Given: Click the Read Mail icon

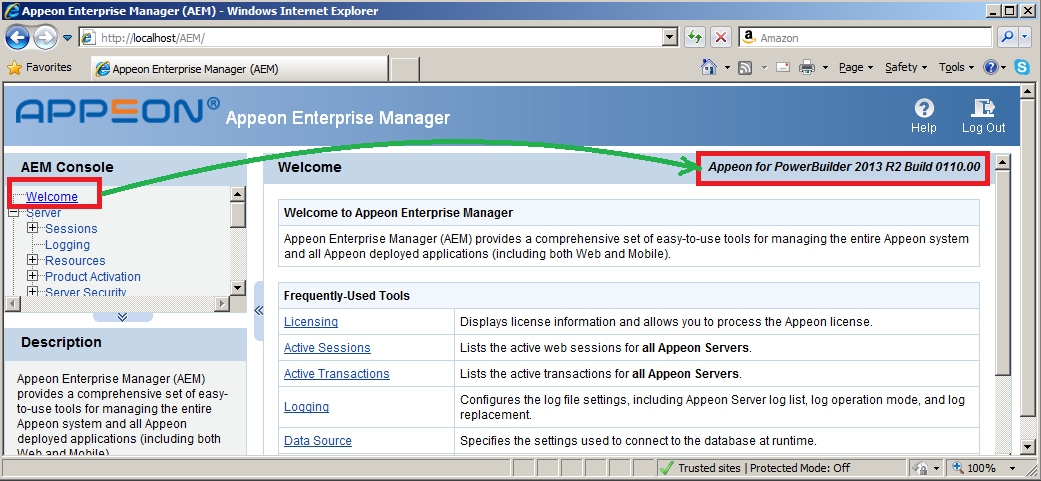Looking at the screenshot, I should 783,67.
